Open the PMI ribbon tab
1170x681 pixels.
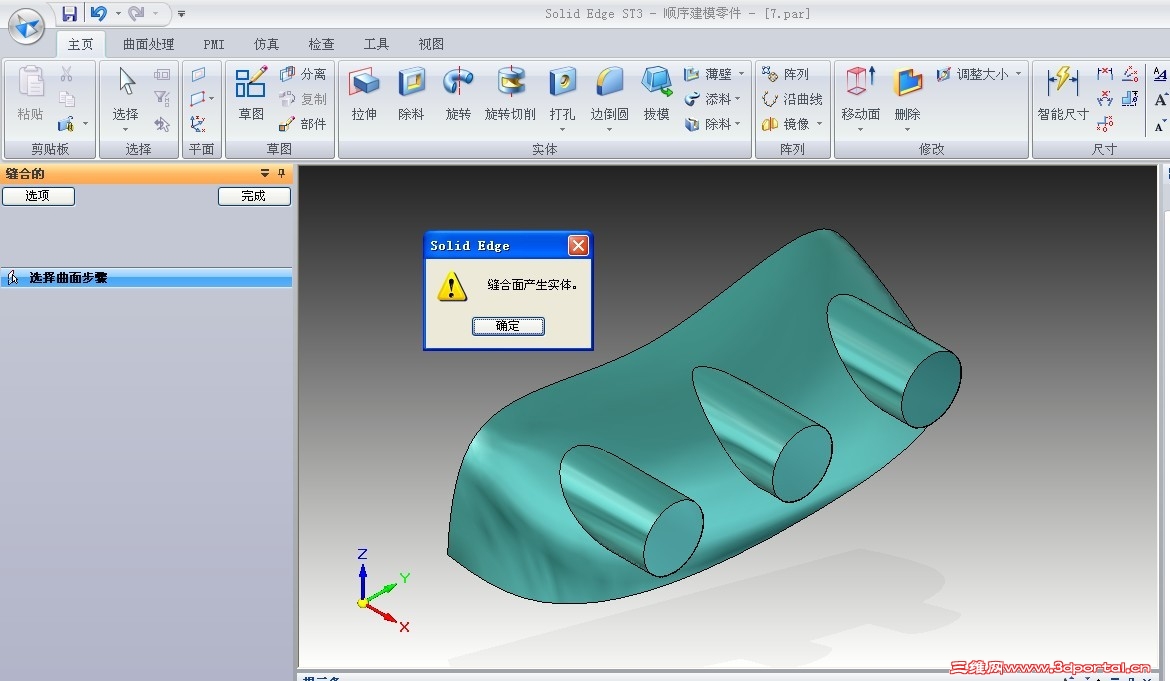pyautogui.click(x=214, y=44)
